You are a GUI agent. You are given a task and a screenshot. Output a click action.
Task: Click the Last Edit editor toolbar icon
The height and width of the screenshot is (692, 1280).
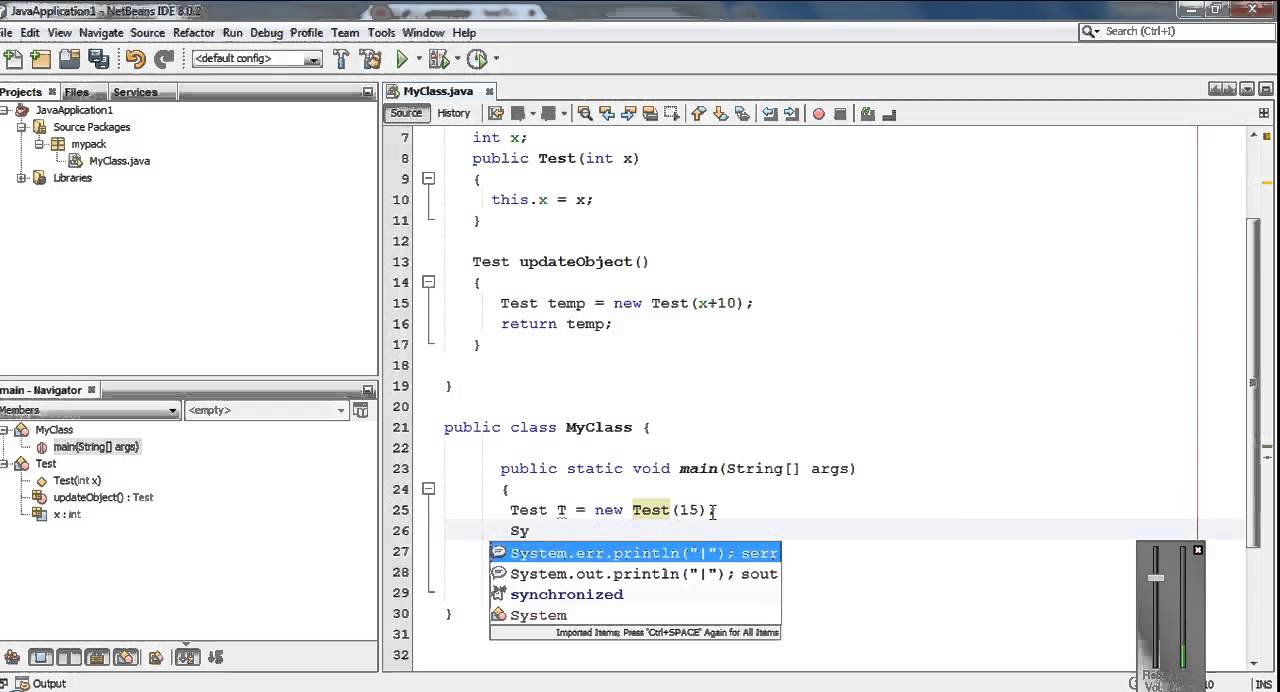[x=496, y=113]
